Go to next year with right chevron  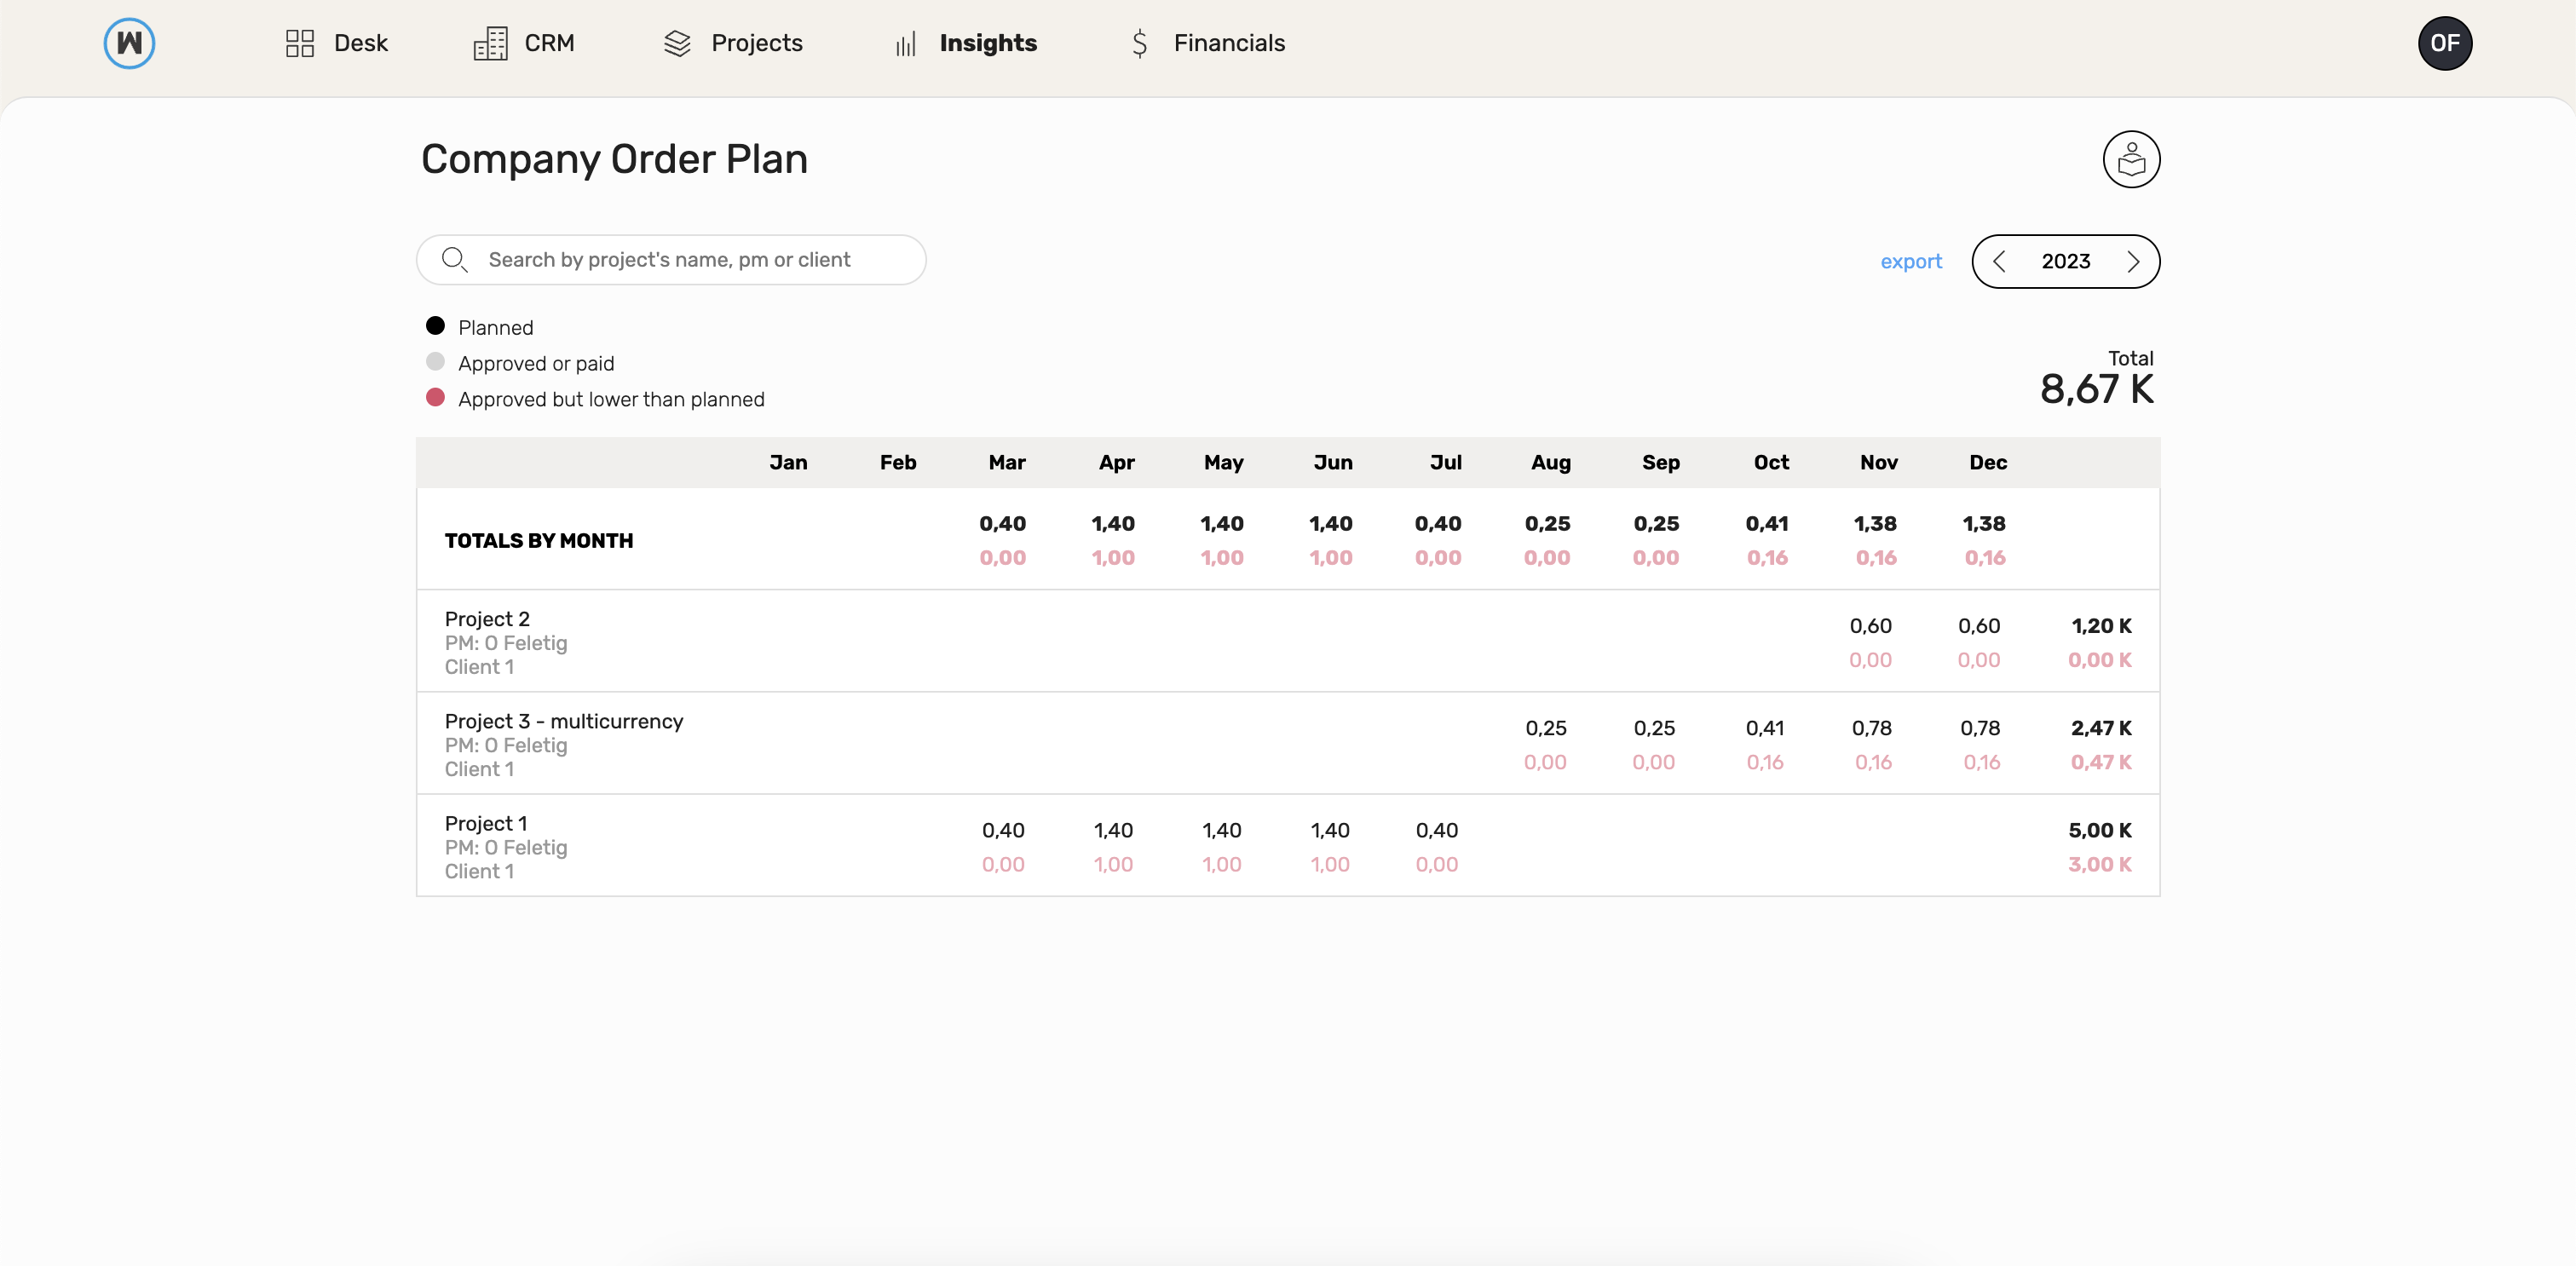2133,262
